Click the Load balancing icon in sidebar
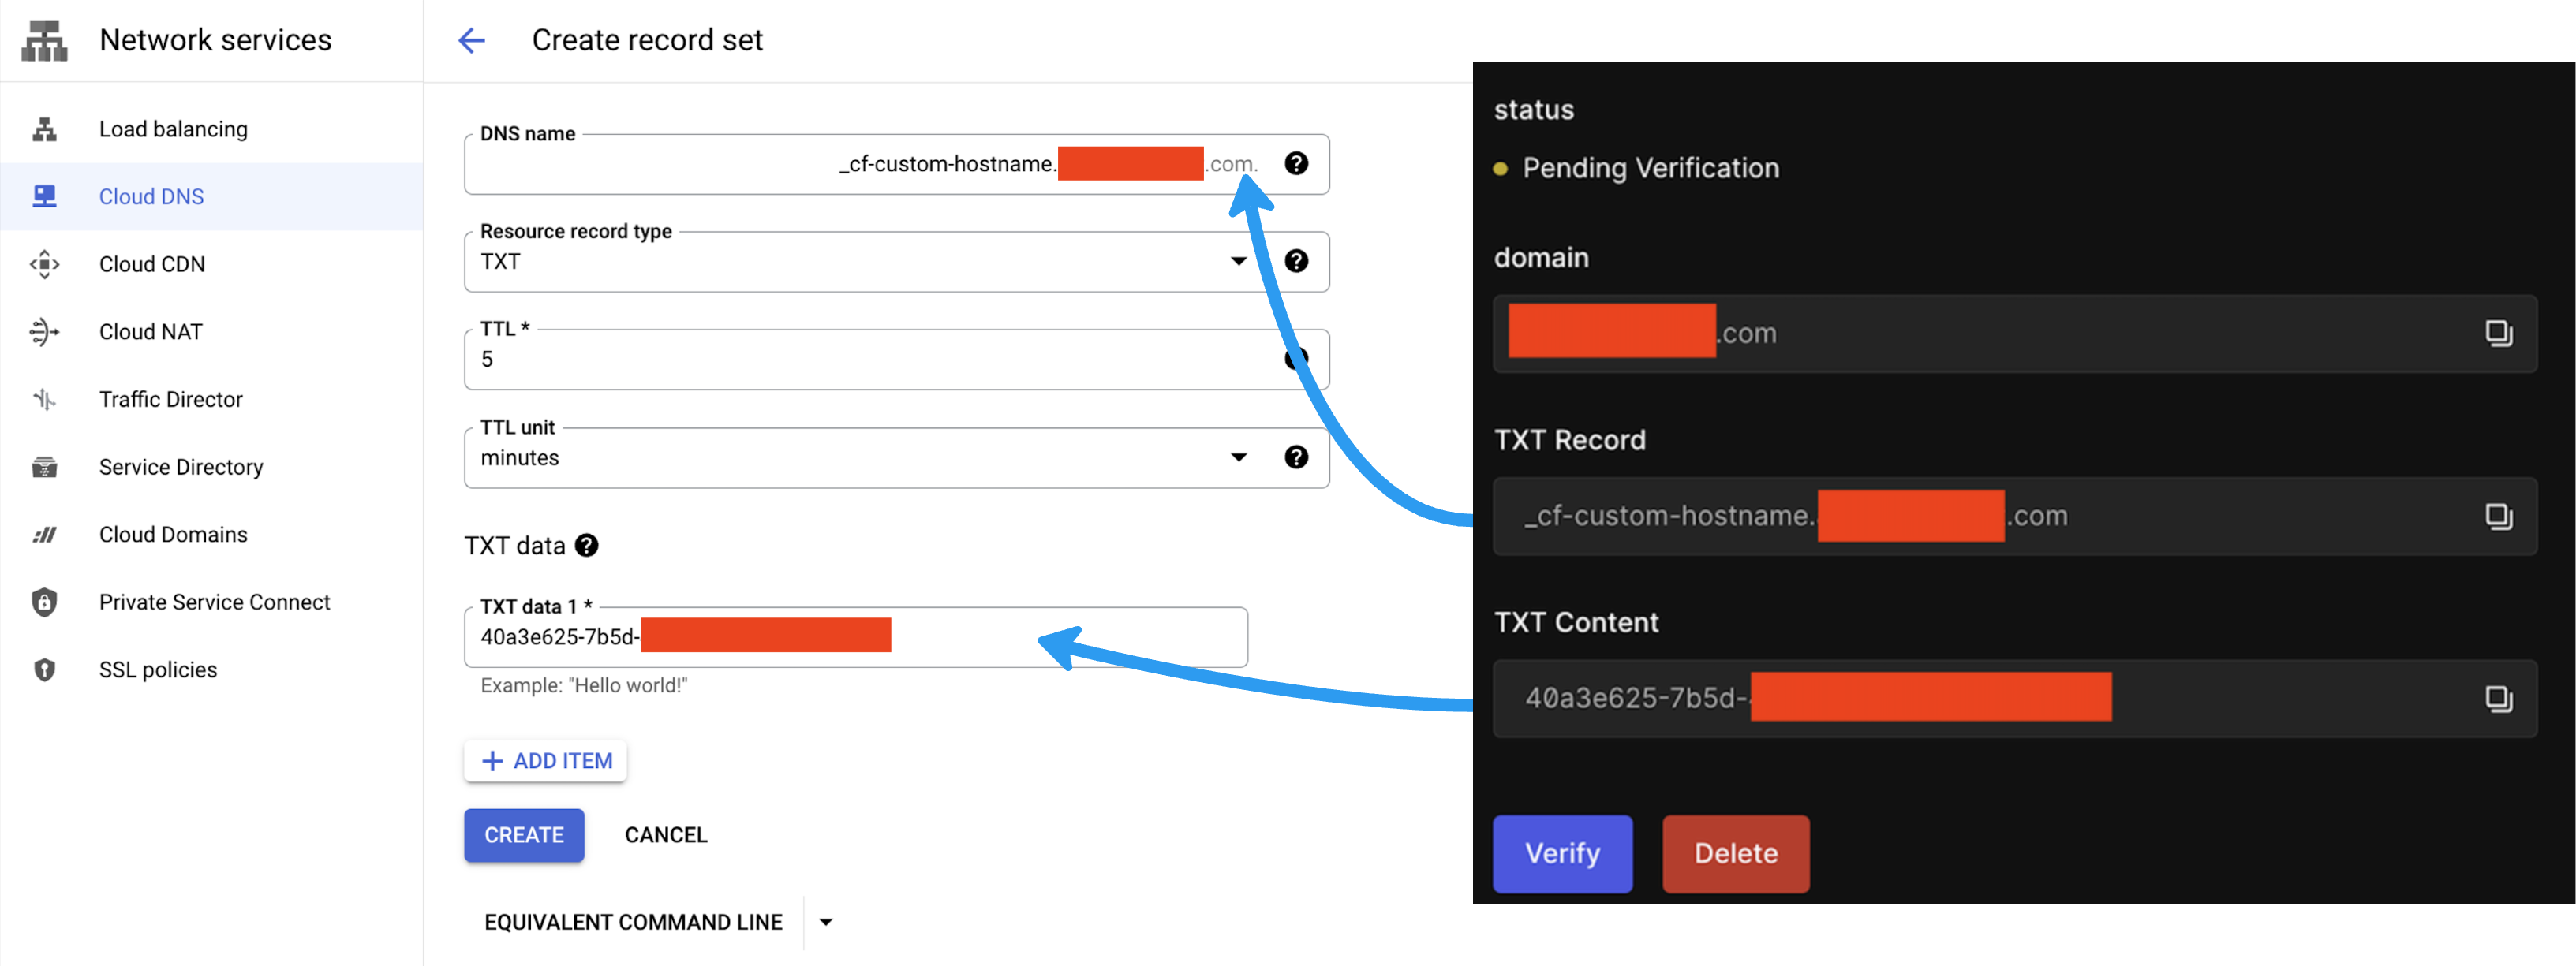Image resolution: width=2576 pixels, height=966 pixels. [x=44, y=129]
